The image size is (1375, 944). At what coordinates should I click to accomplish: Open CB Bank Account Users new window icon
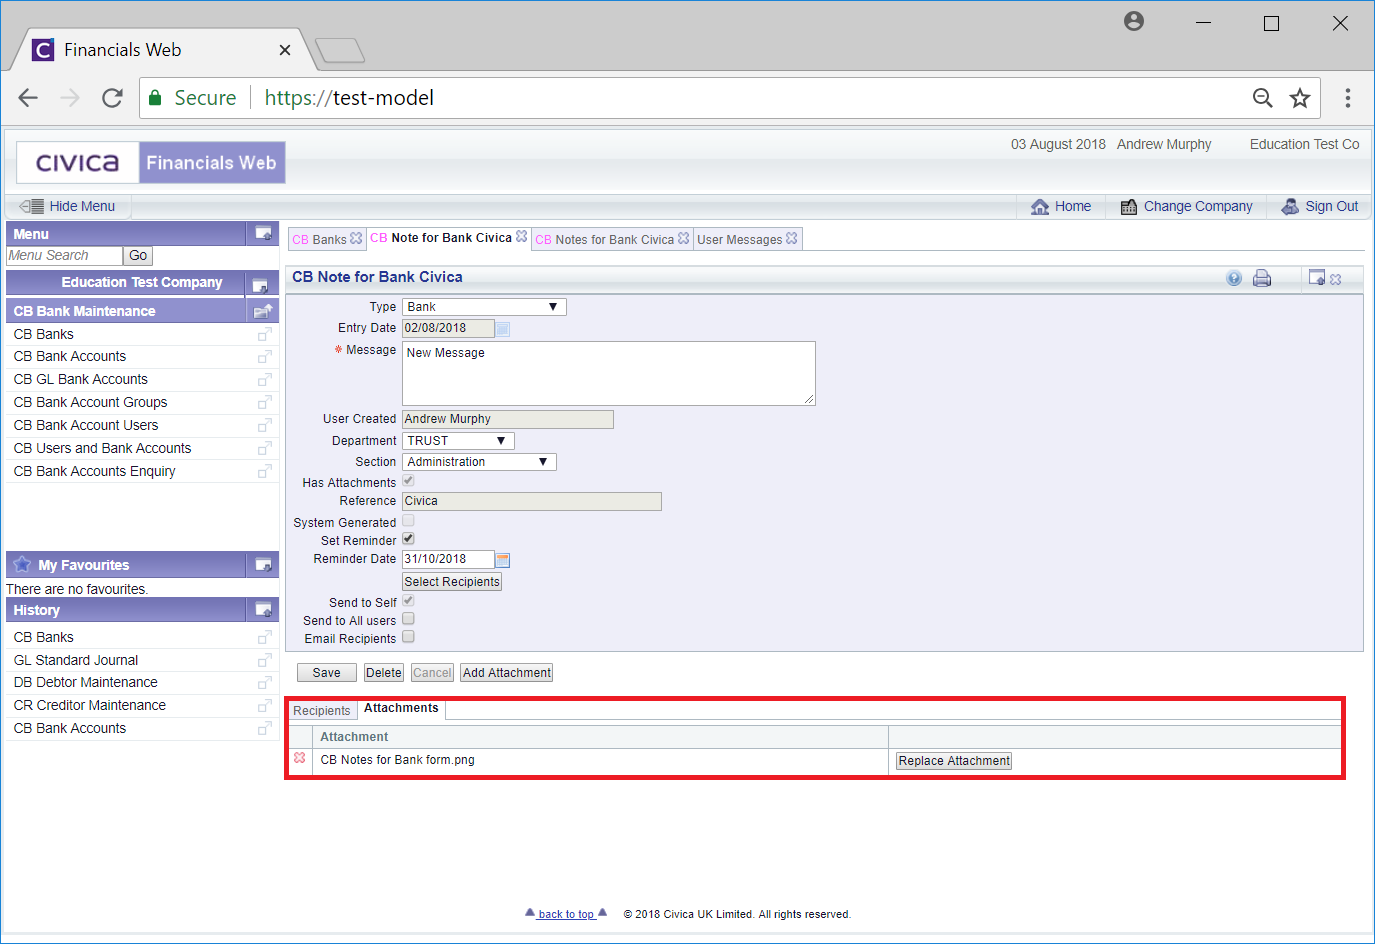(264, 426)
